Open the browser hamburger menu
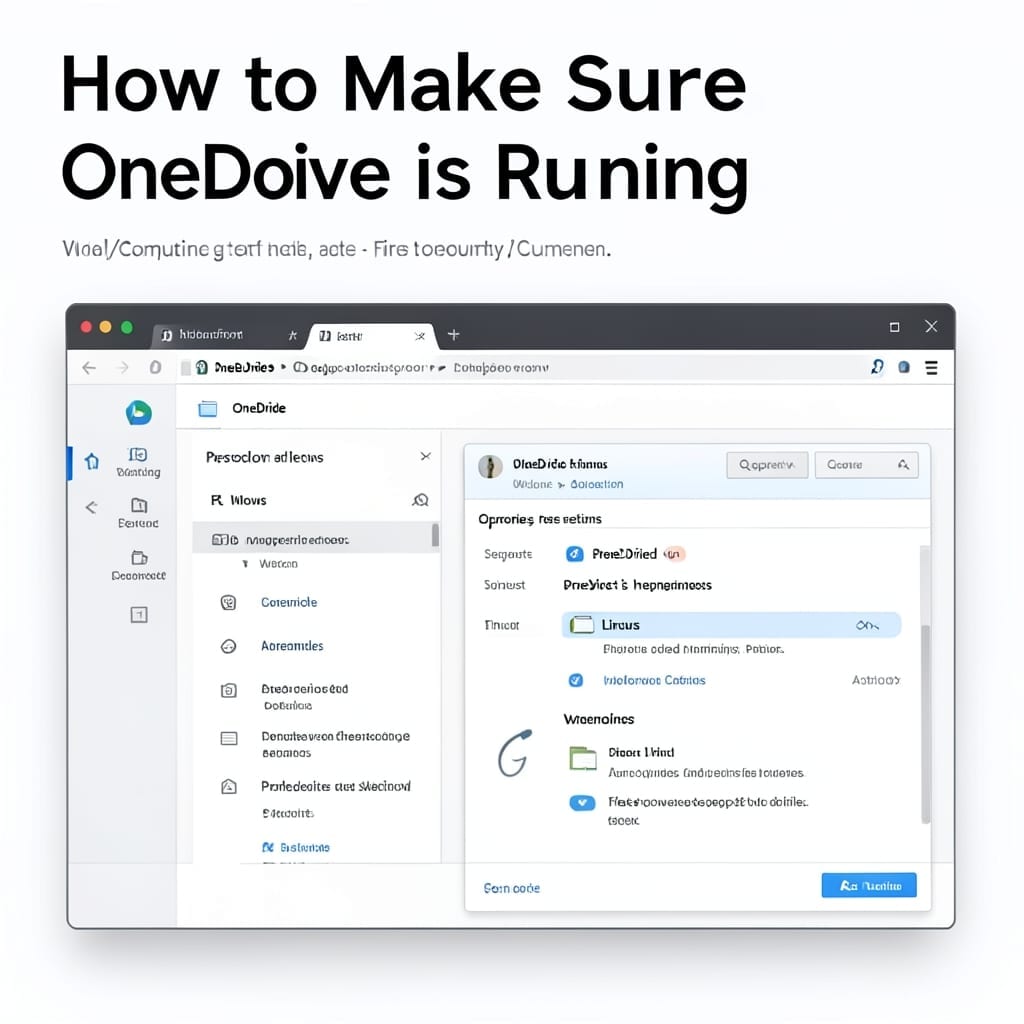The height and width of the screenshot is (1024, 1024). pos(931,368)
